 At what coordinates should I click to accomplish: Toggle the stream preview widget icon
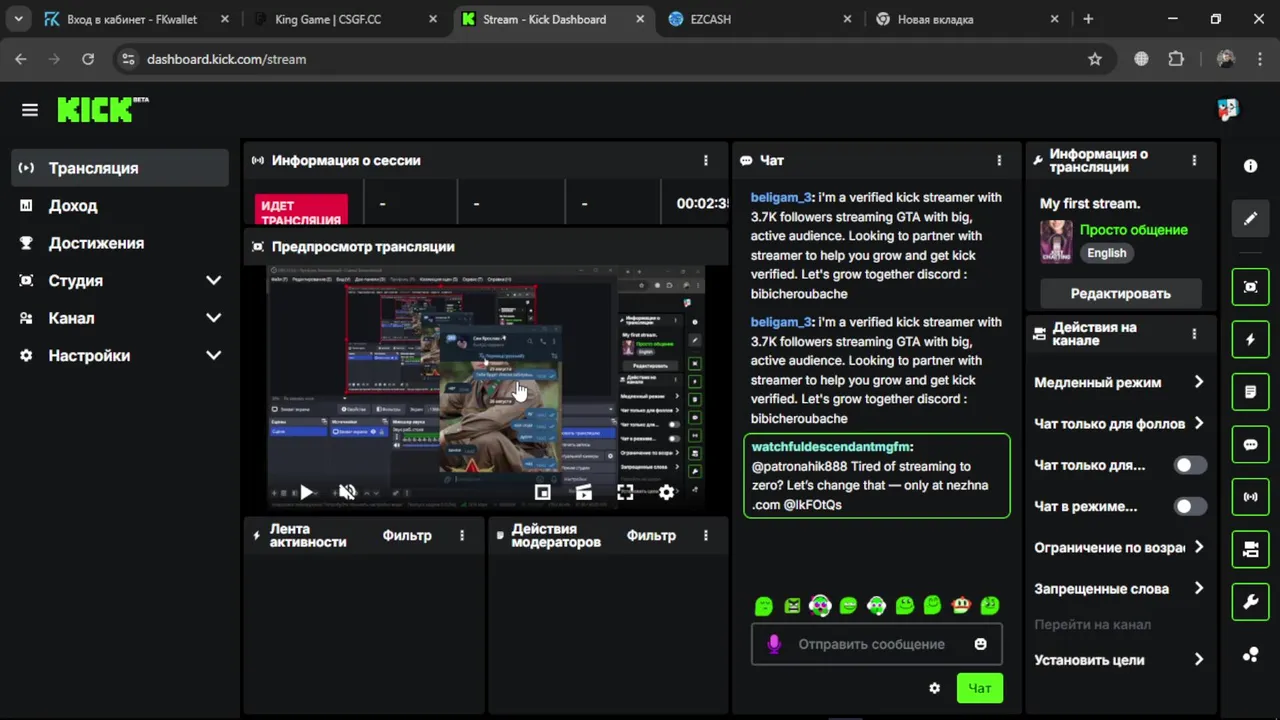(x=1250, y=287)
